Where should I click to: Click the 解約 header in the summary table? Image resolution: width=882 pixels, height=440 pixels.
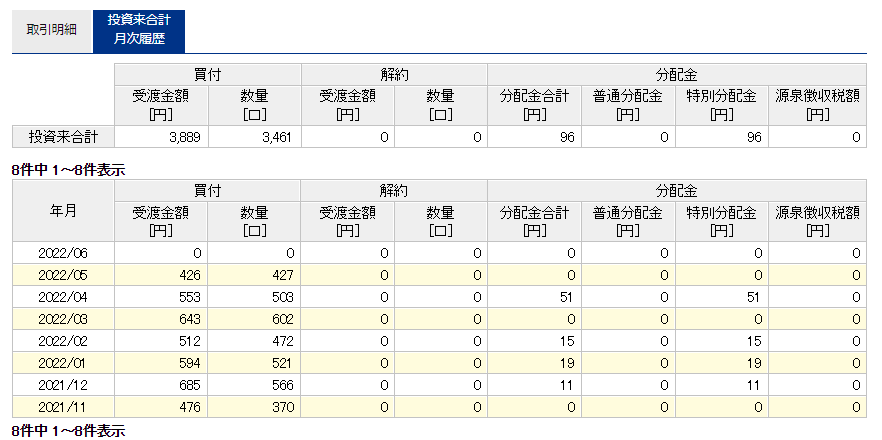point(394,75)
